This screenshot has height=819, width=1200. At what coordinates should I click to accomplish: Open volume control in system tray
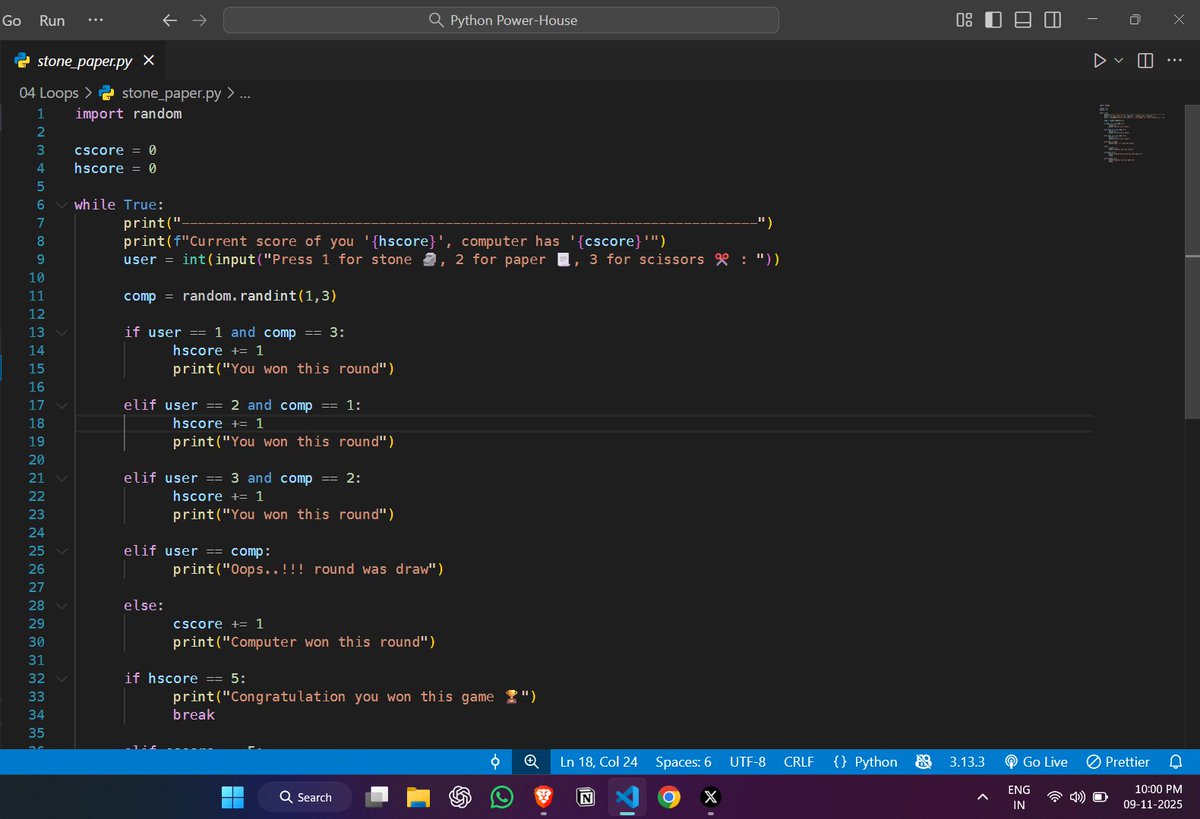(x=1077, y=797)
